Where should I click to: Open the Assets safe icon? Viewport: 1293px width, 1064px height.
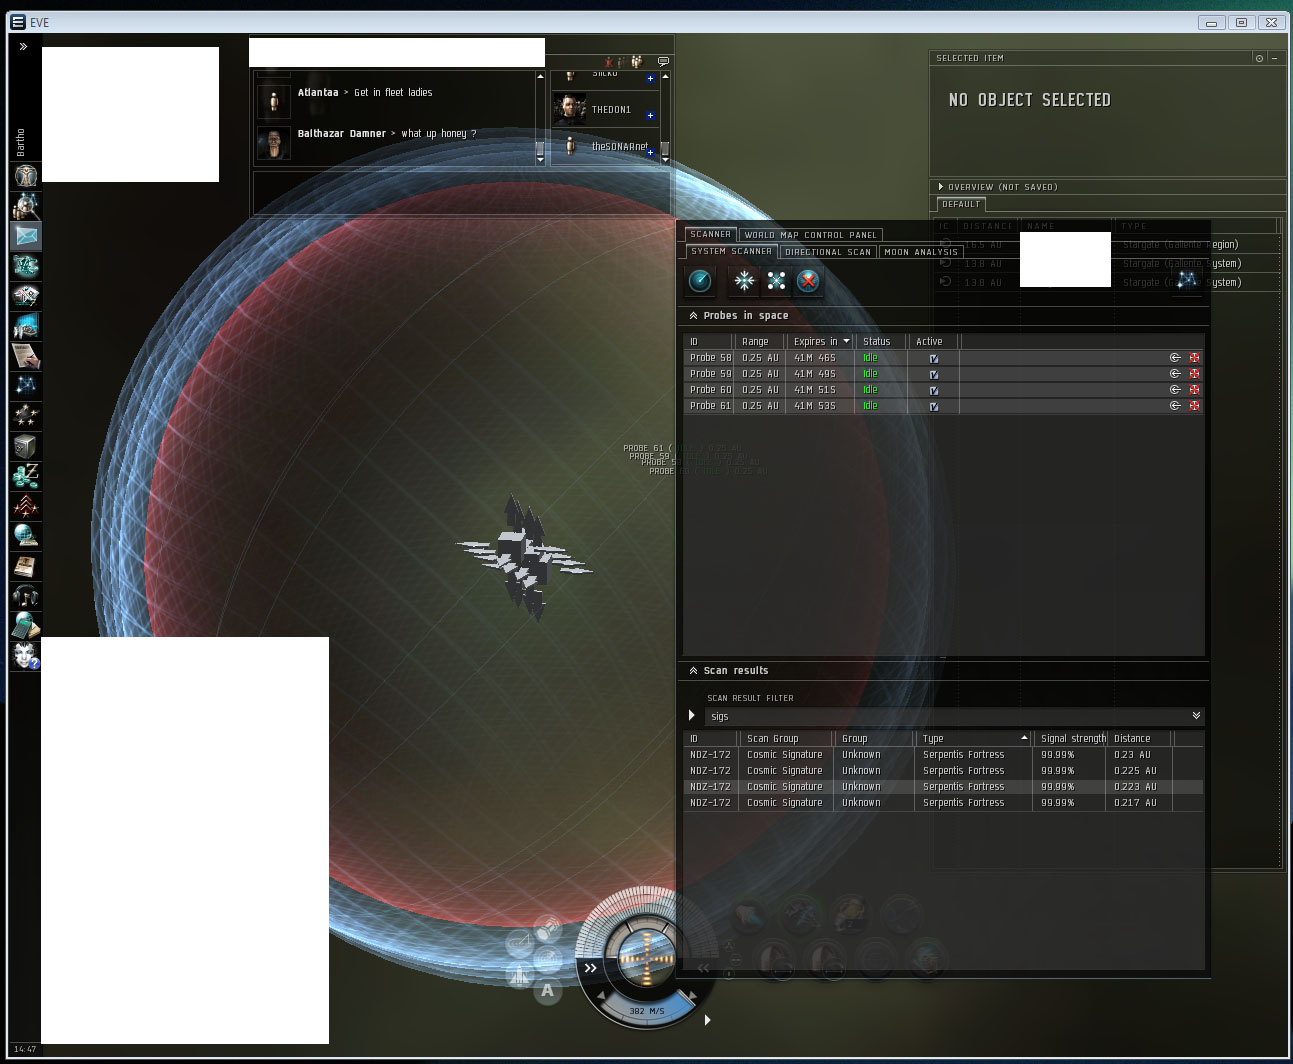[x=26, y=446]
